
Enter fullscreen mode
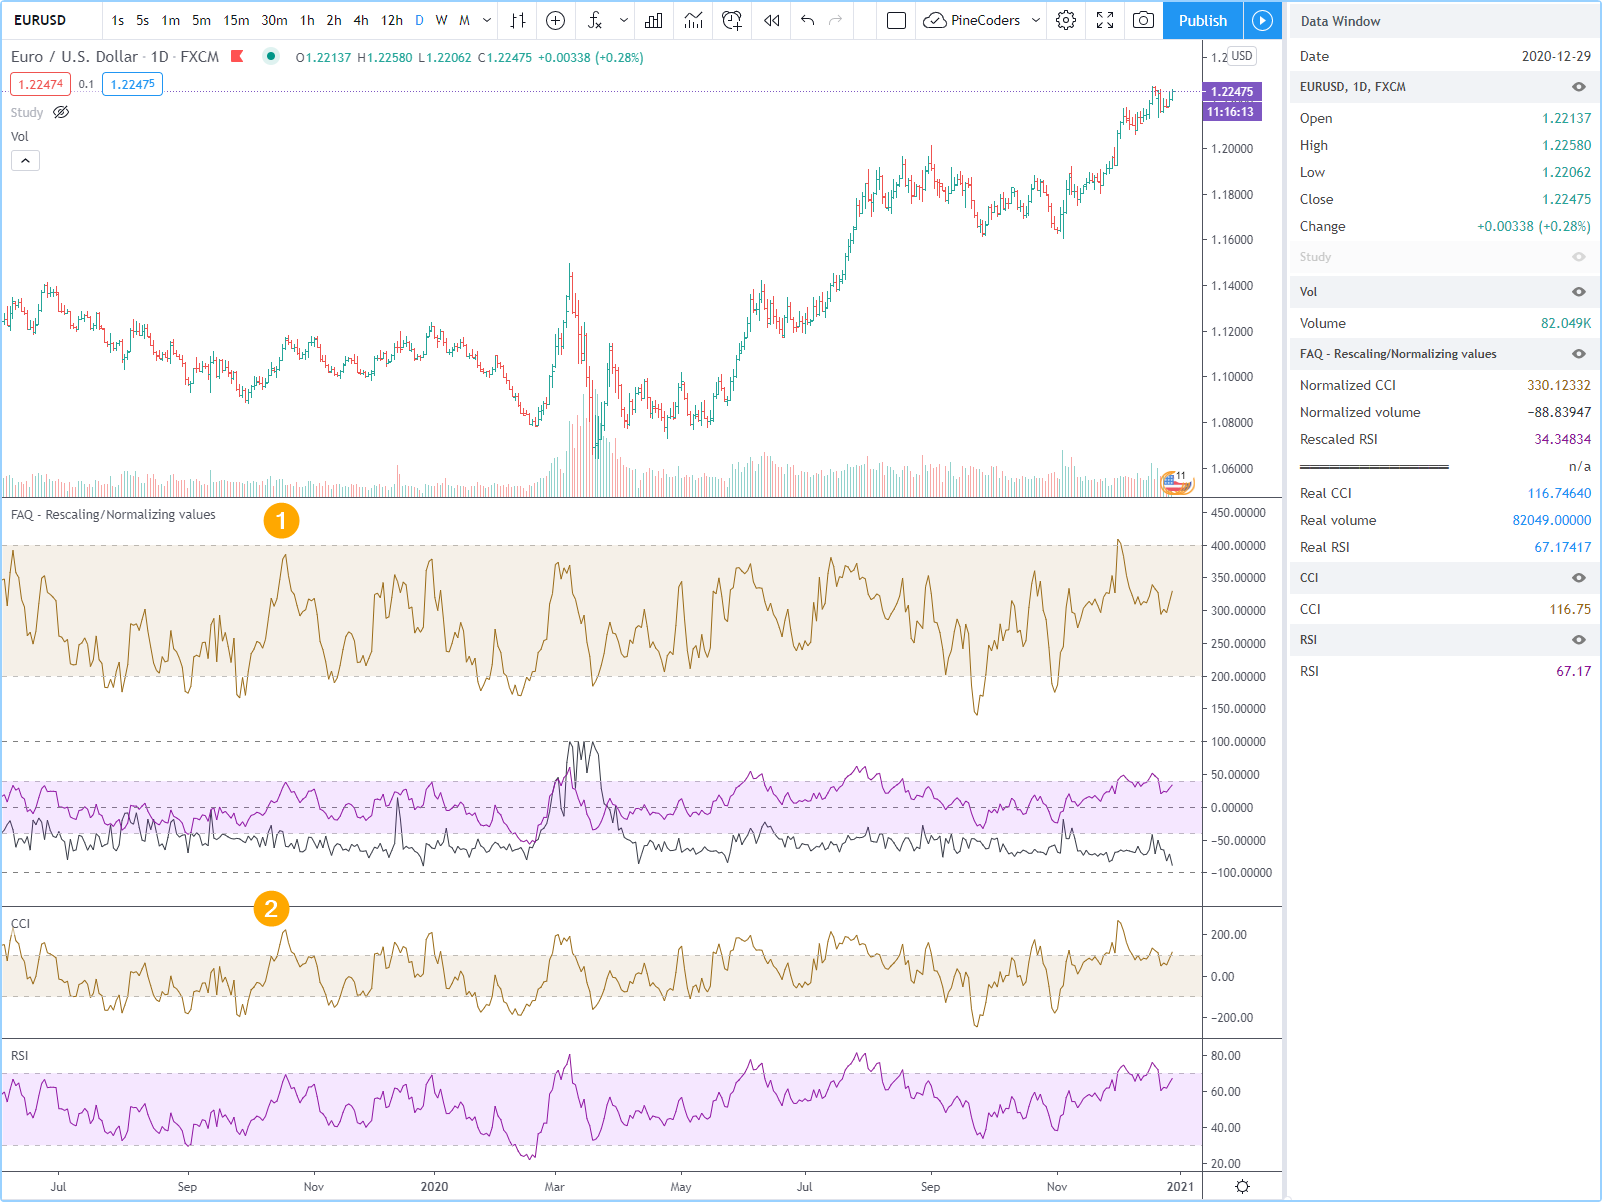click(1105, 20)
